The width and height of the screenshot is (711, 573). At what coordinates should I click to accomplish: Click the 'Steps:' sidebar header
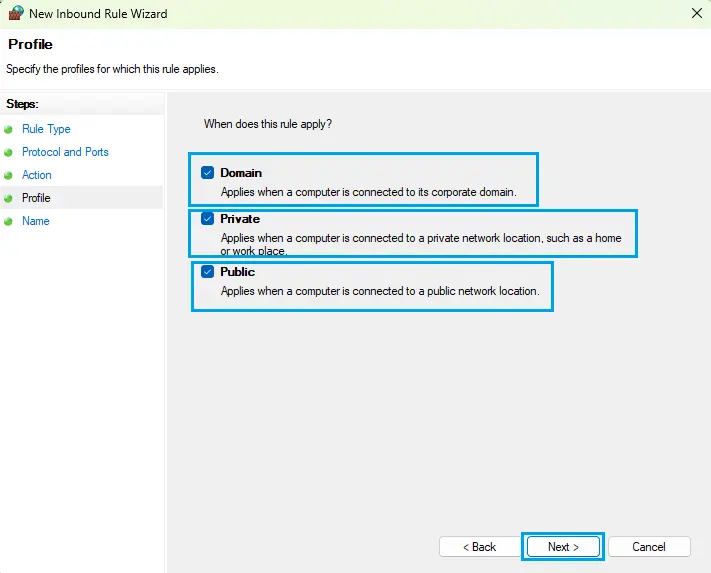click(x=22, y=104)
